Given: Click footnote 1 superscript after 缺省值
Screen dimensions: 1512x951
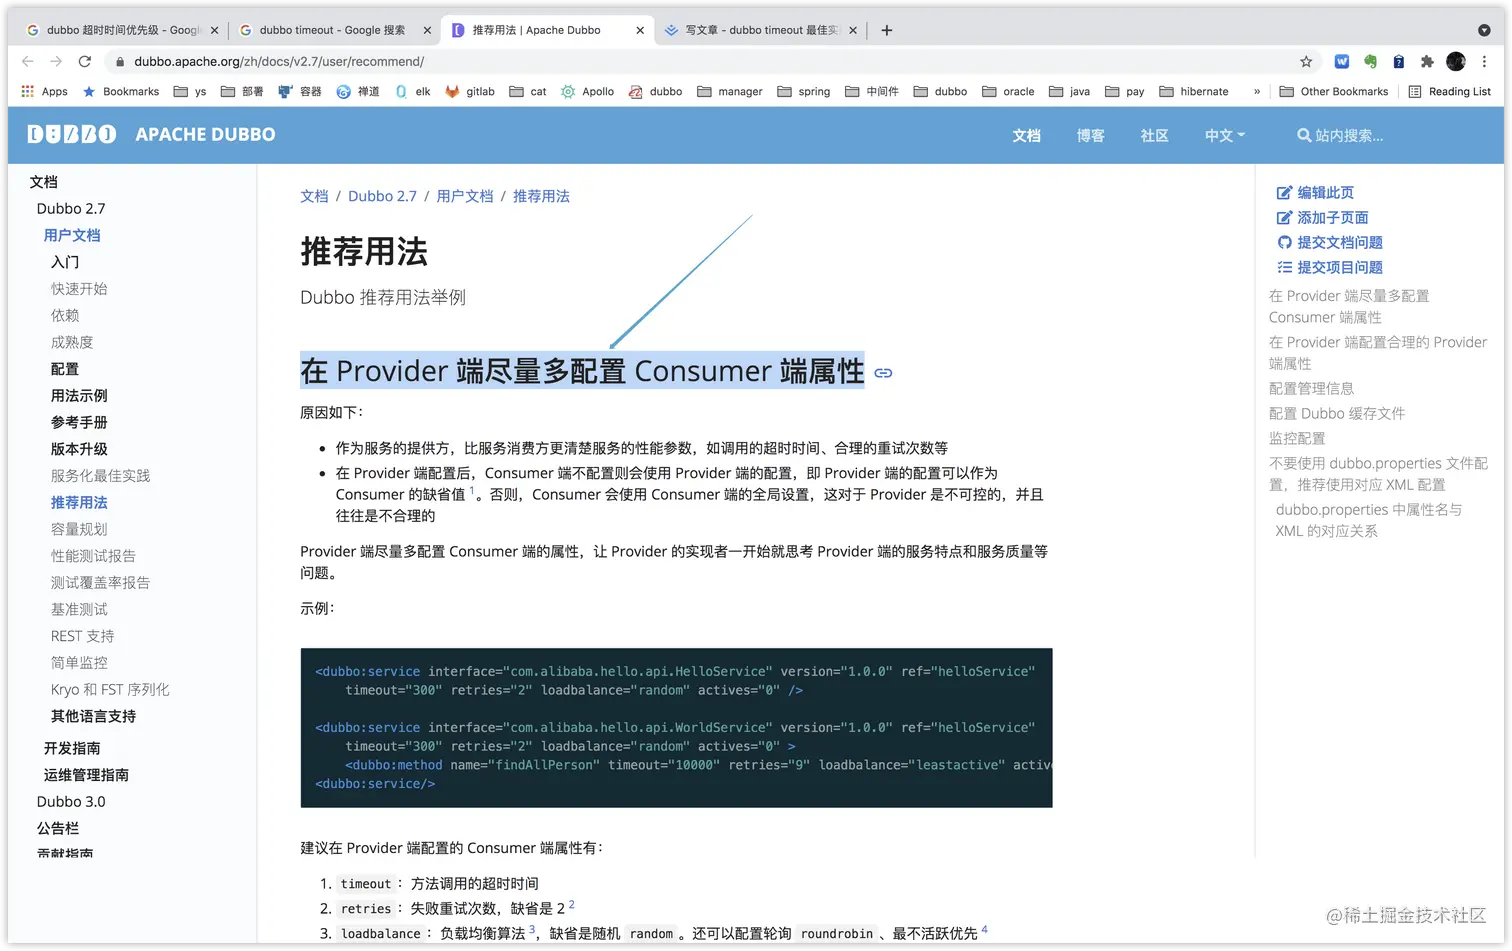Looking at the screenshot, I should coord(472,490).
